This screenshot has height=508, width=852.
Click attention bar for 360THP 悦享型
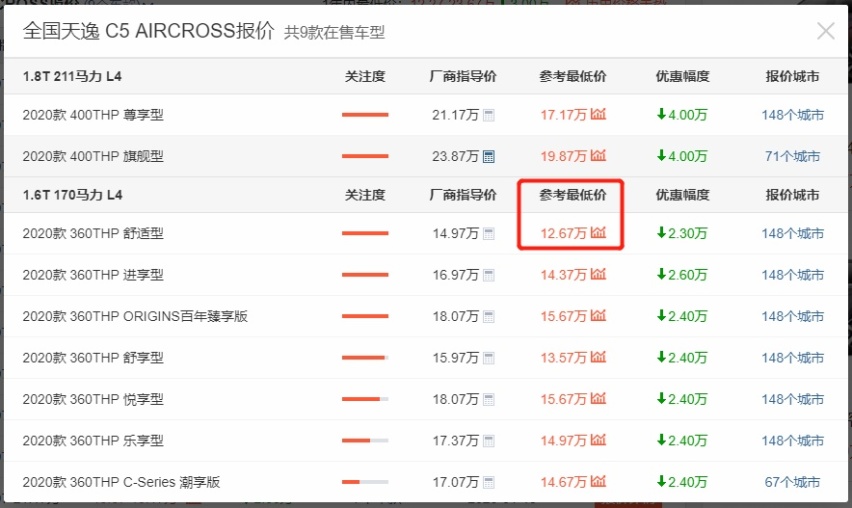click(x=365, y=399)
